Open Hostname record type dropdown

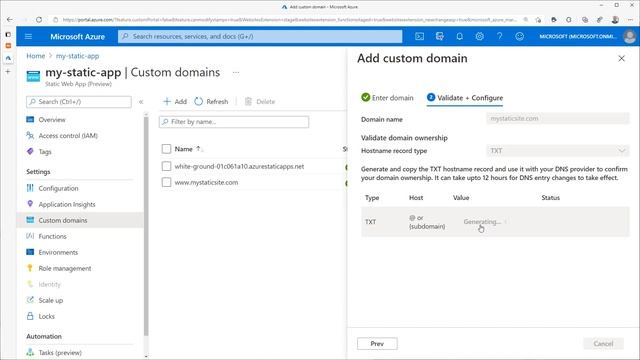click(x=558, y=151)
